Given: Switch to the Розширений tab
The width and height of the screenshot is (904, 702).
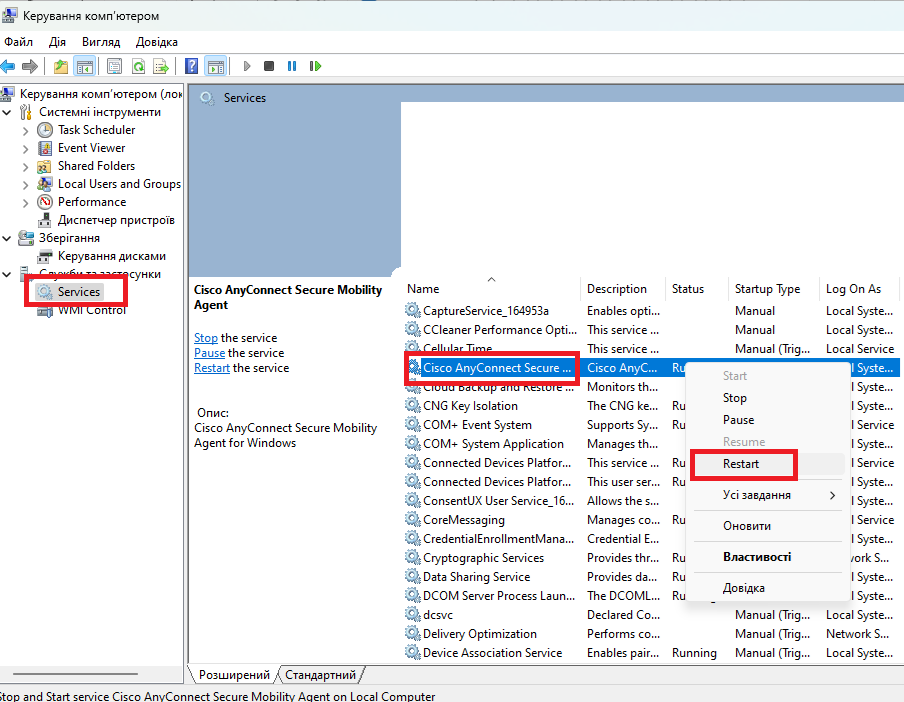Looking at the screenshot, I should 234,675.
